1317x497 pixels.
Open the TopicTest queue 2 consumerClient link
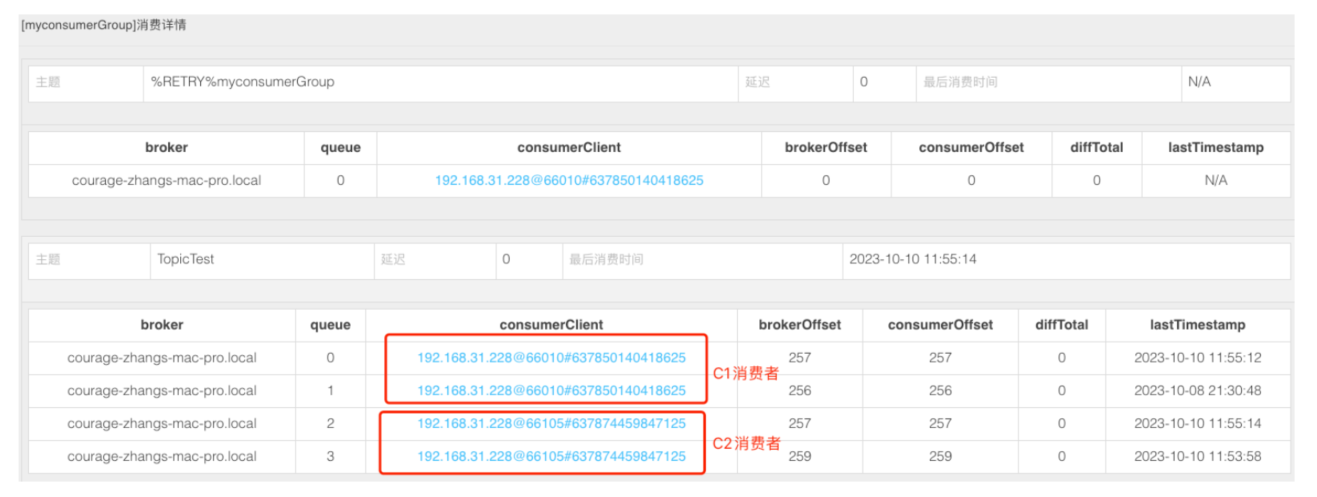click(551, 424)
